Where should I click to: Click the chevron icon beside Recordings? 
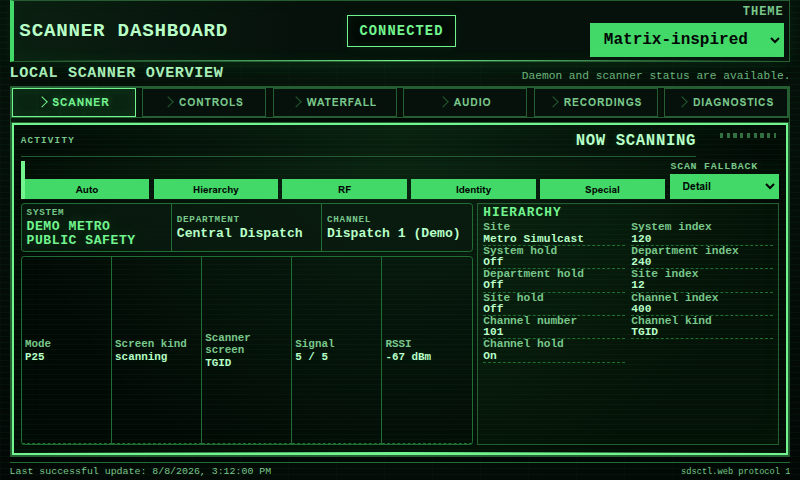556,102
